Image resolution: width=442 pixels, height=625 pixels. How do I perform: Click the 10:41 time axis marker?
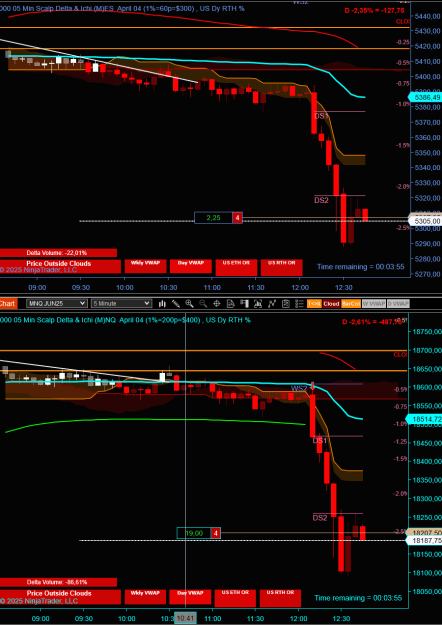click(x=185, y=618)
